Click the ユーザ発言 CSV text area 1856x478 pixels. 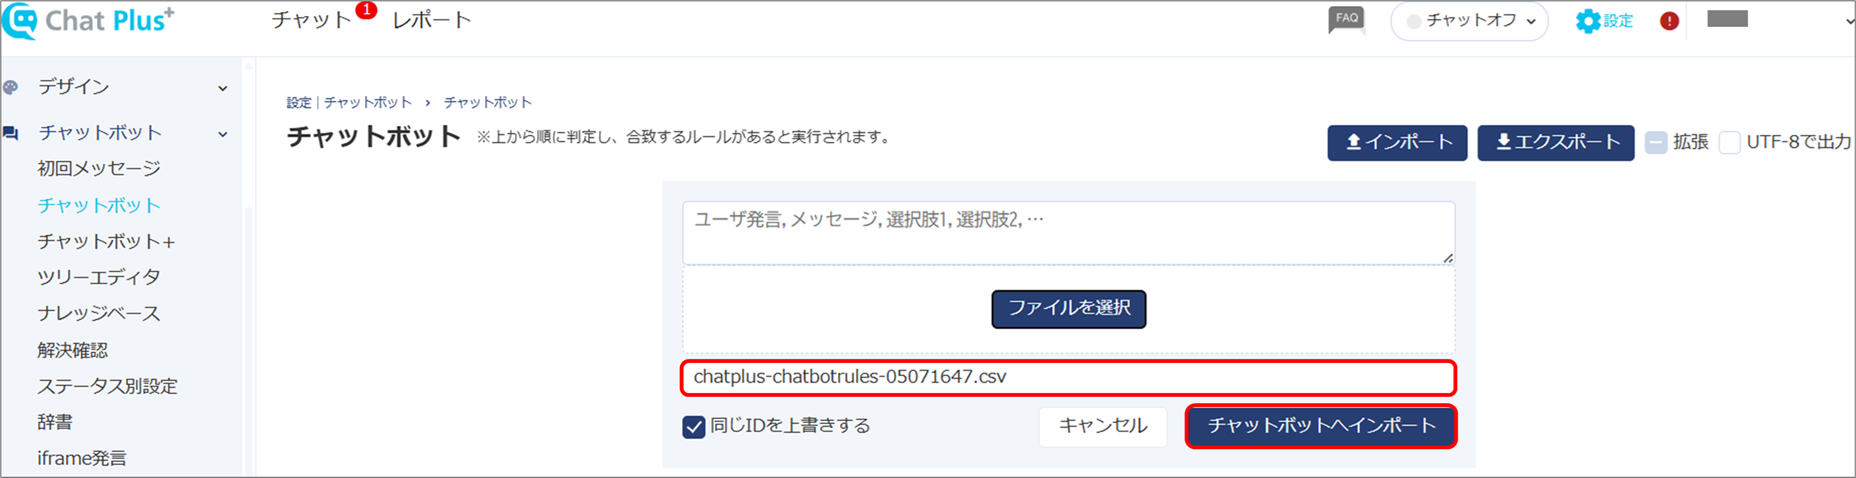1068,233
